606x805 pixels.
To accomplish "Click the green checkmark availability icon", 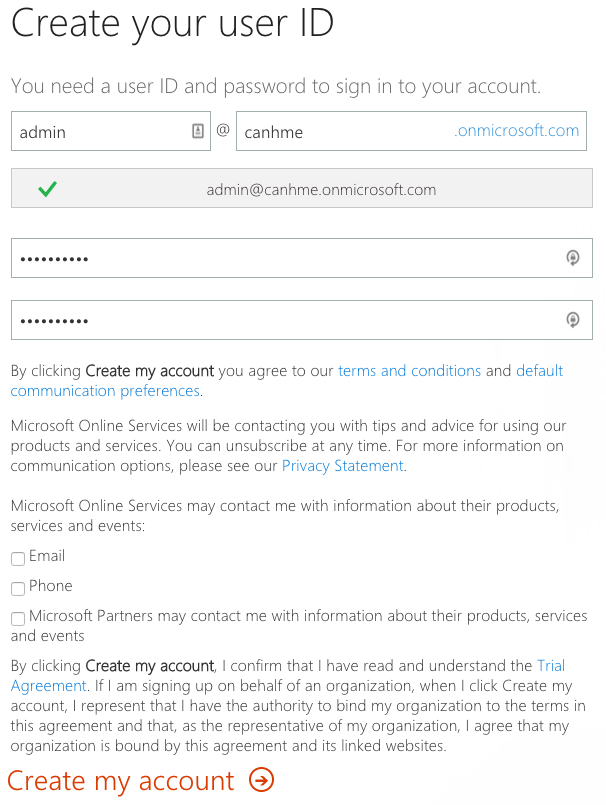I will (x=47, y=189).
